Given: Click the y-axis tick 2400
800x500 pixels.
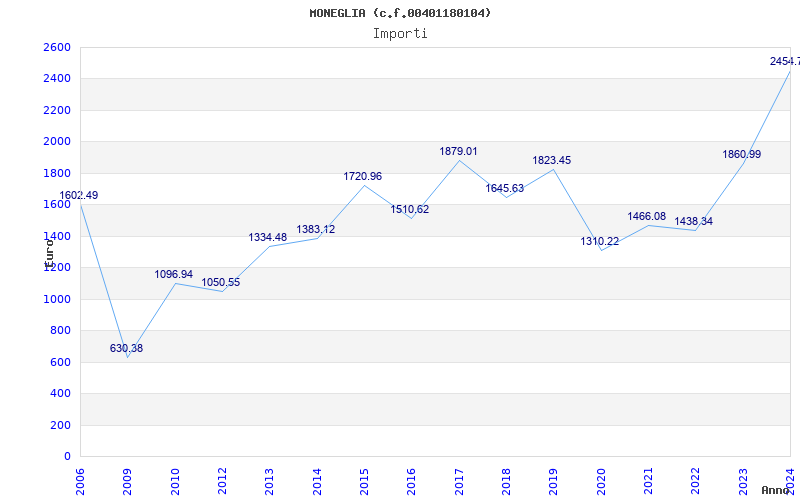Looking at the screenshot, I should 57,79.
